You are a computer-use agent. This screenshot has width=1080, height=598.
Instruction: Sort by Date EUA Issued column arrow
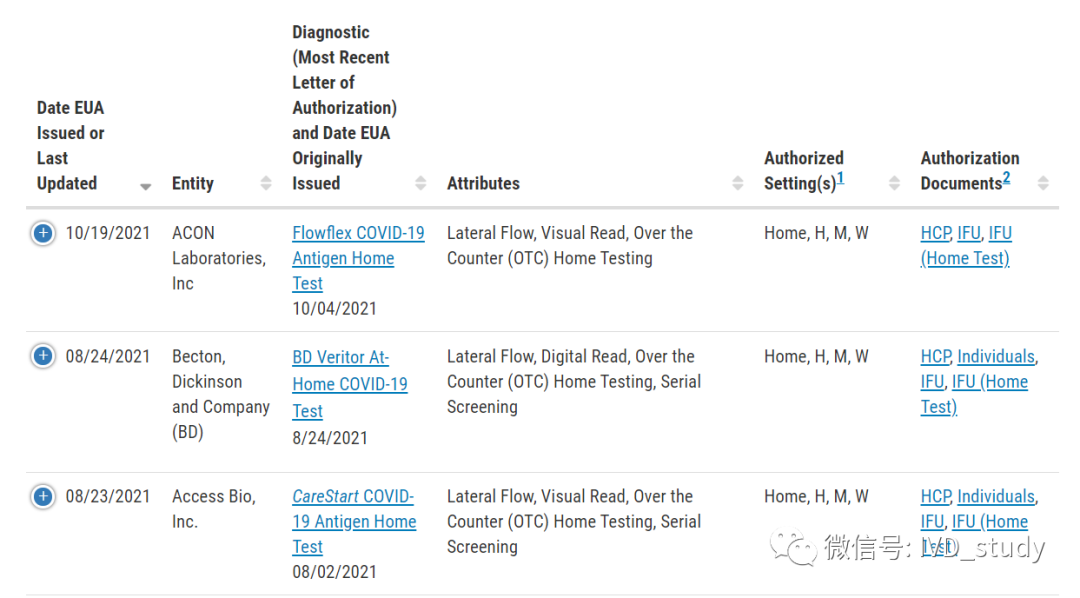pos(146,186)
